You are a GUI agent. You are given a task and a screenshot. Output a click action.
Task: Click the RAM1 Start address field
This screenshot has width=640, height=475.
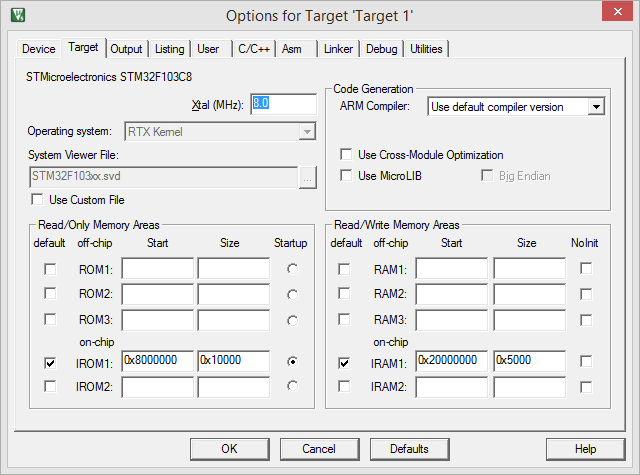pos(452,268)
